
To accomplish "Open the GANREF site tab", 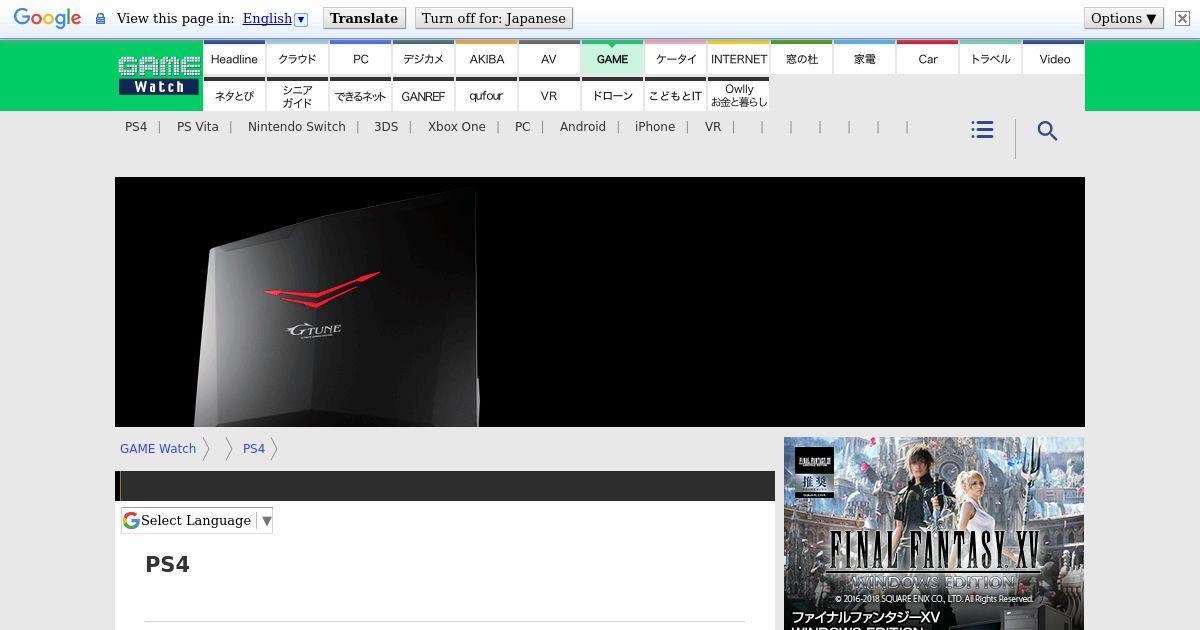I will [x=423, y=94].
